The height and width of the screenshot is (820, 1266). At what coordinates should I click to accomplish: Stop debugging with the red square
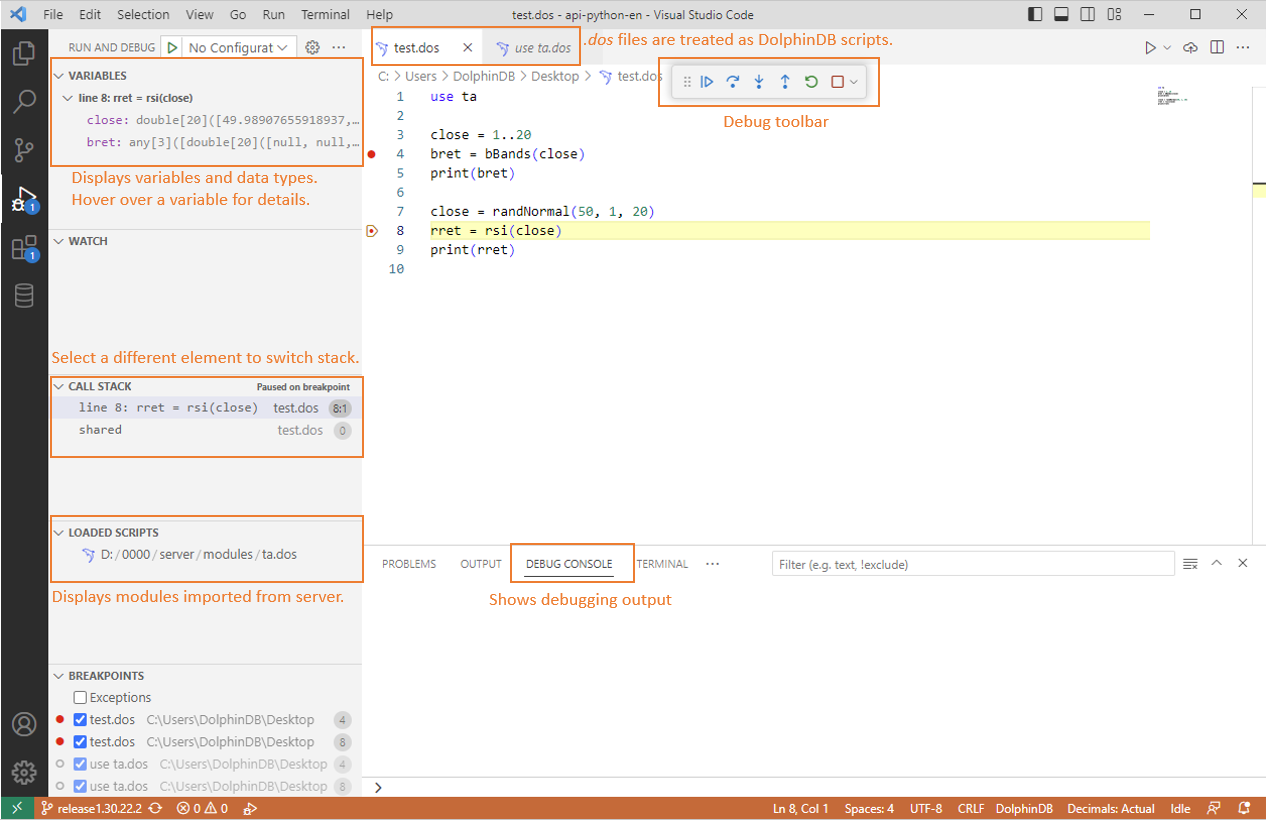coord(838,82)
